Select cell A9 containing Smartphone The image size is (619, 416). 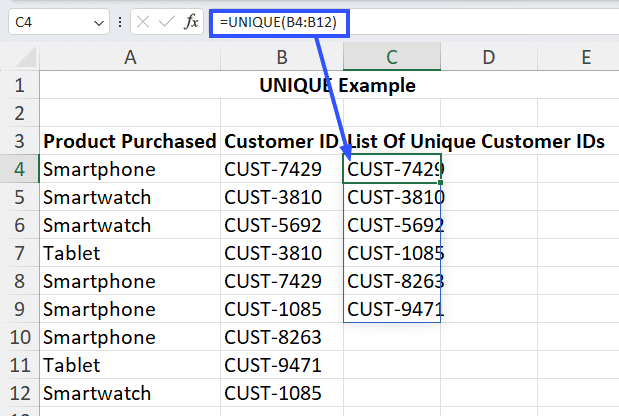point(130,309)
